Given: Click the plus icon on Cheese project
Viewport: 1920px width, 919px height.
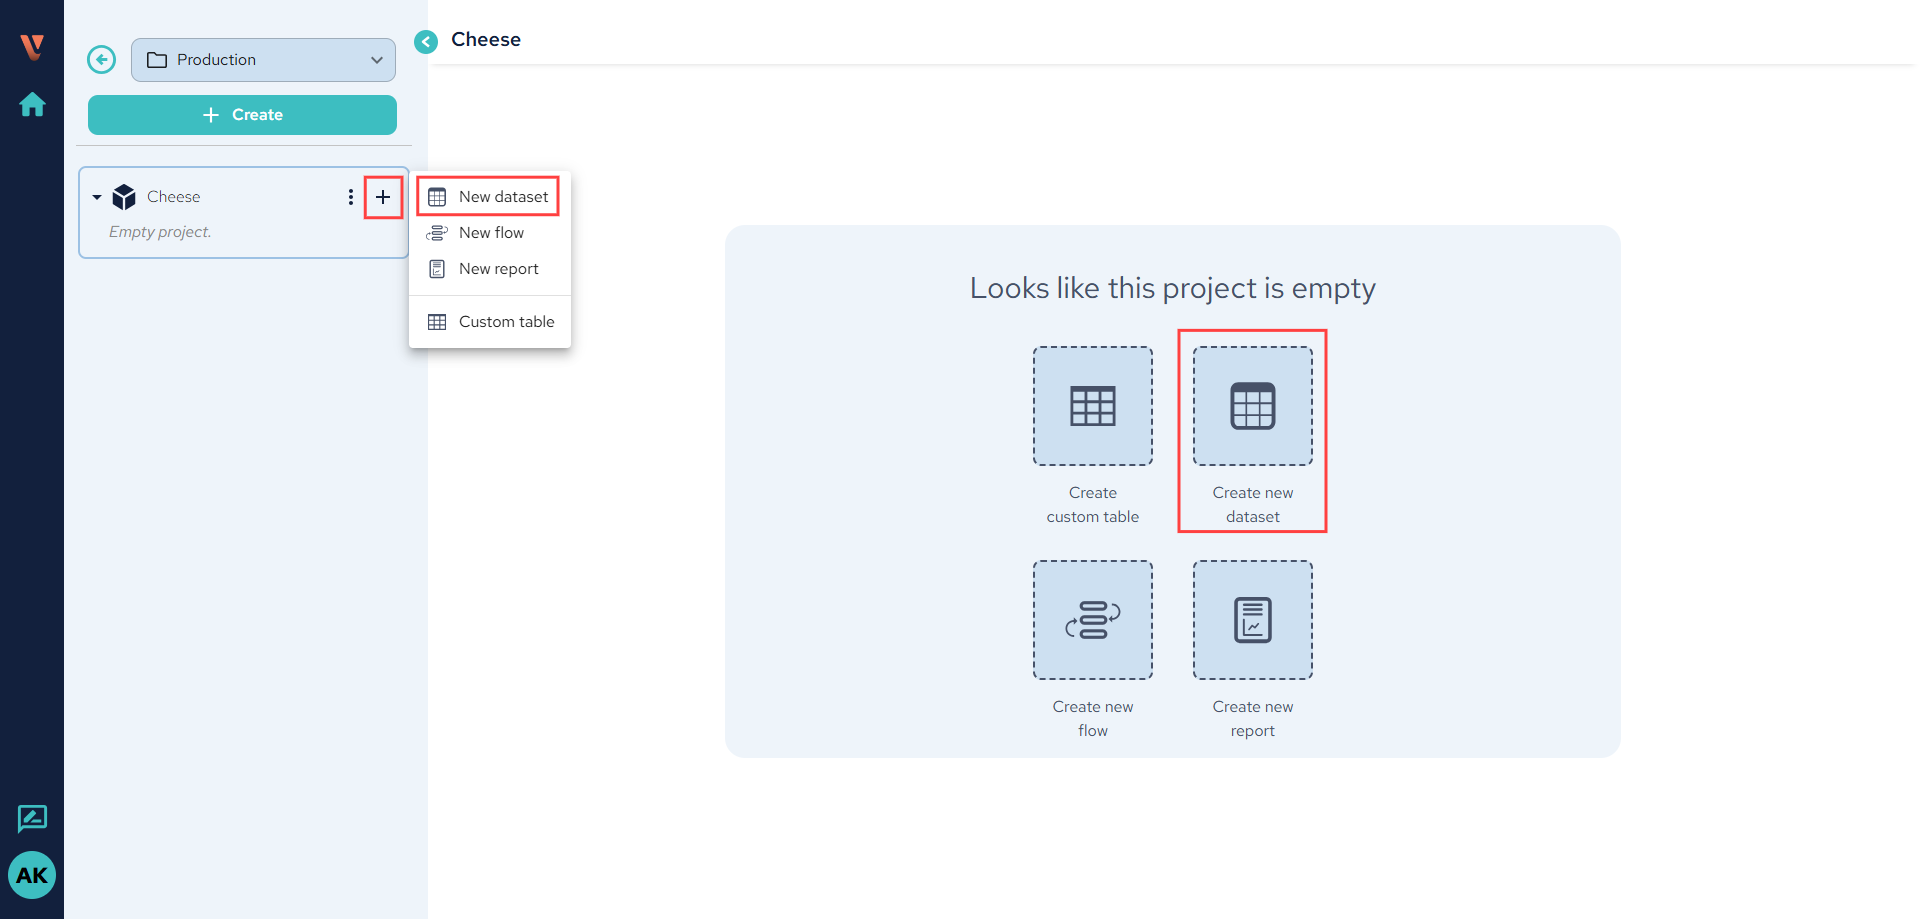Looking at the screenshot, I should [383, 197].
